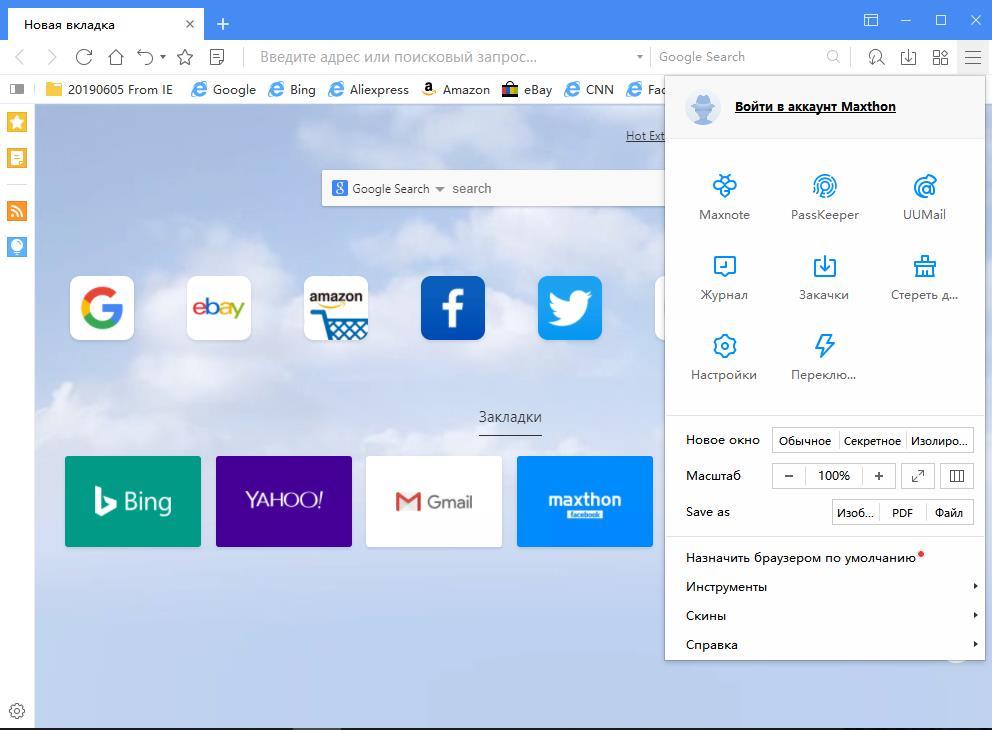Open the maxthon facebook tile

[x=585, y=502]
